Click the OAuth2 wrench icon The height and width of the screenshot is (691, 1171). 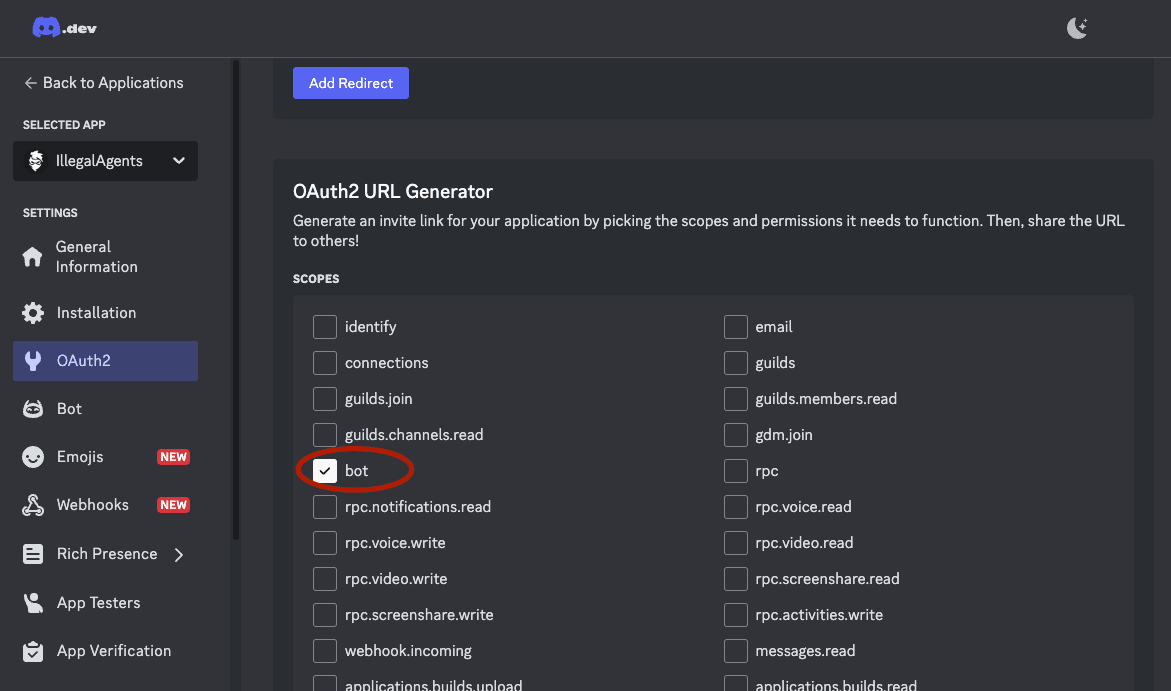(33, 361)
